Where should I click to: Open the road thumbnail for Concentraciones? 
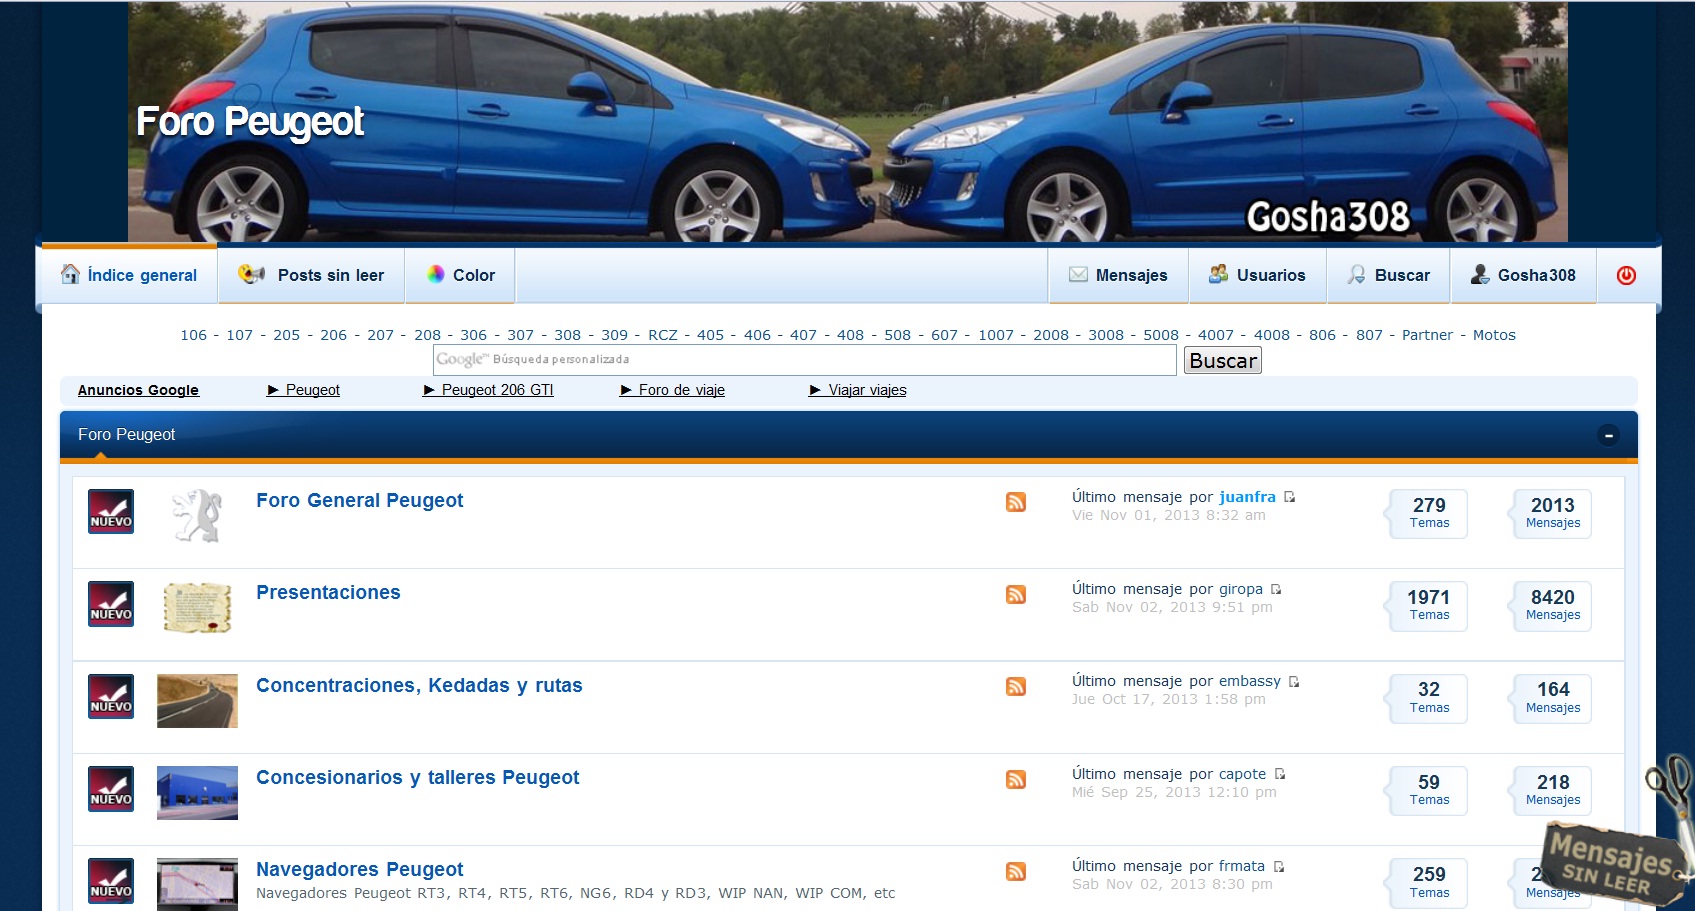click(197, 700)
